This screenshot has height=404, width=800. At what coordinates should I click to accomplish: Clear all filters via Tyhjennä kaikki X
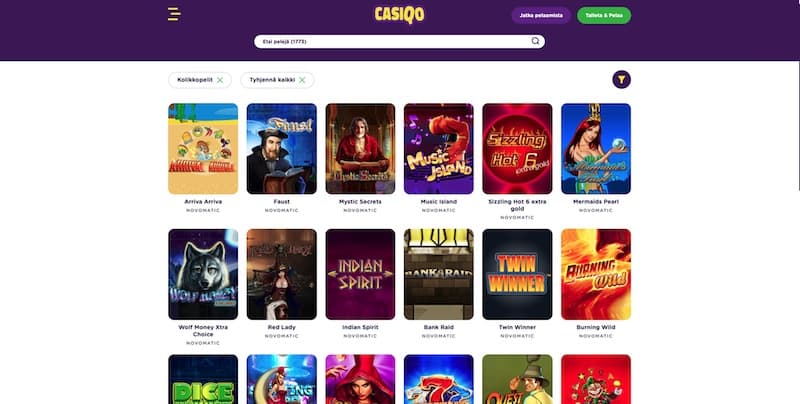(x=302, y=80)
